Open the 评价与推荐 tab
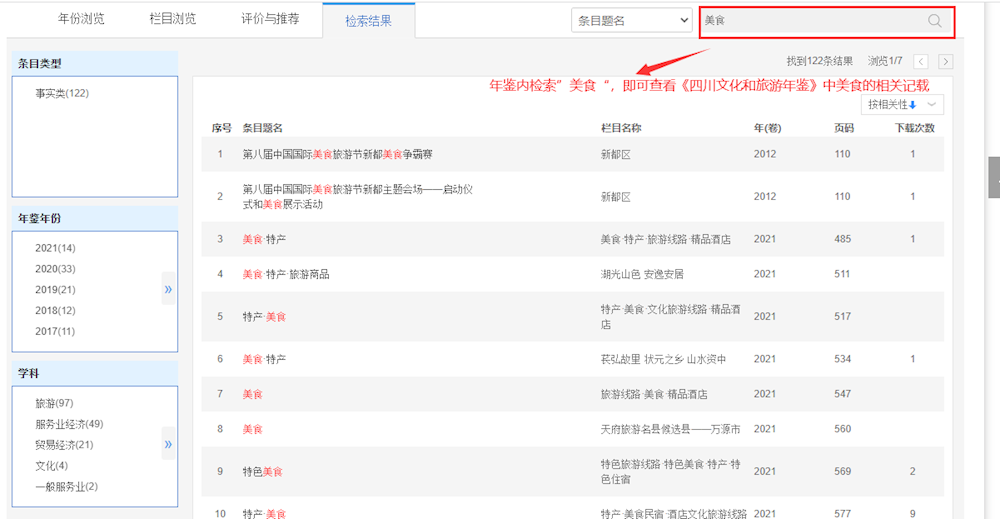Image resolution: width=1000 pixels, height=519 pixels. point(270,19)
